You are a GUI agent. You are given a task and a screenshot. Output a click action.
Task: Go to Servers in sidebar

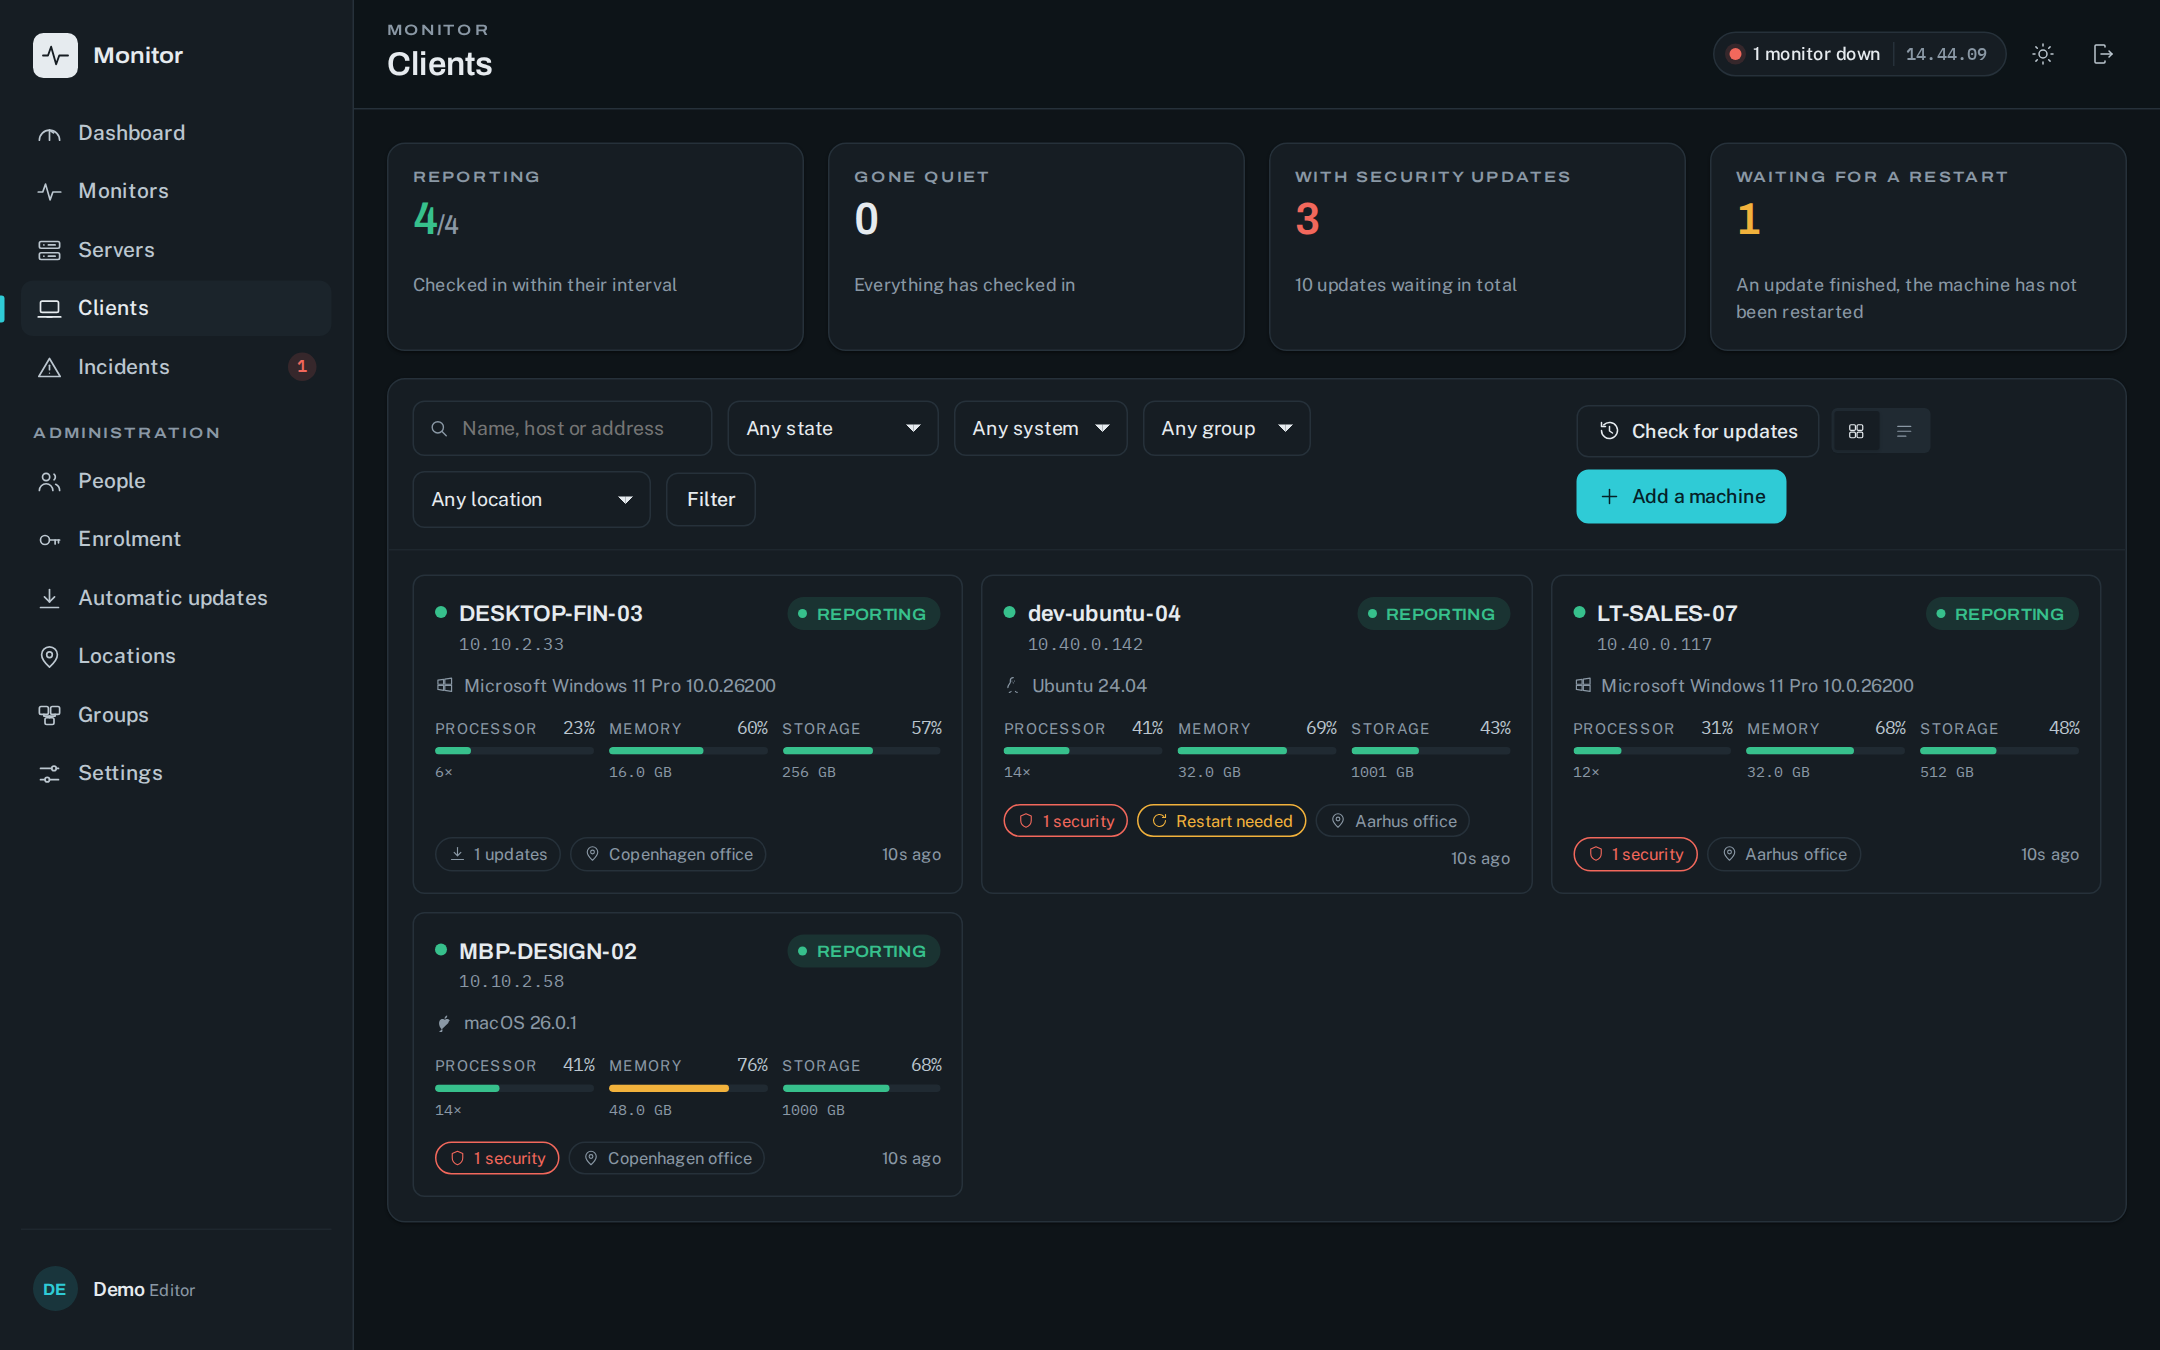(x=176, y=250)
